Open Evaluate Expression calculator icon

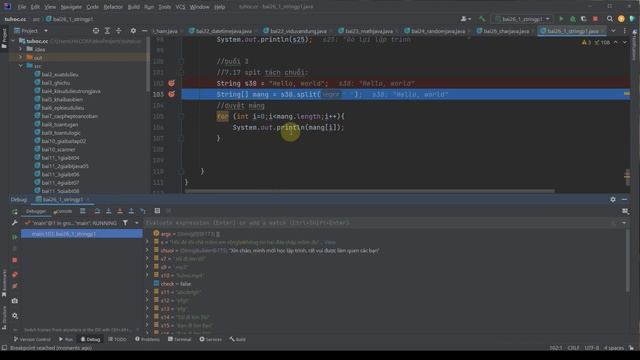pyautogui.click(x=157, y=211)
